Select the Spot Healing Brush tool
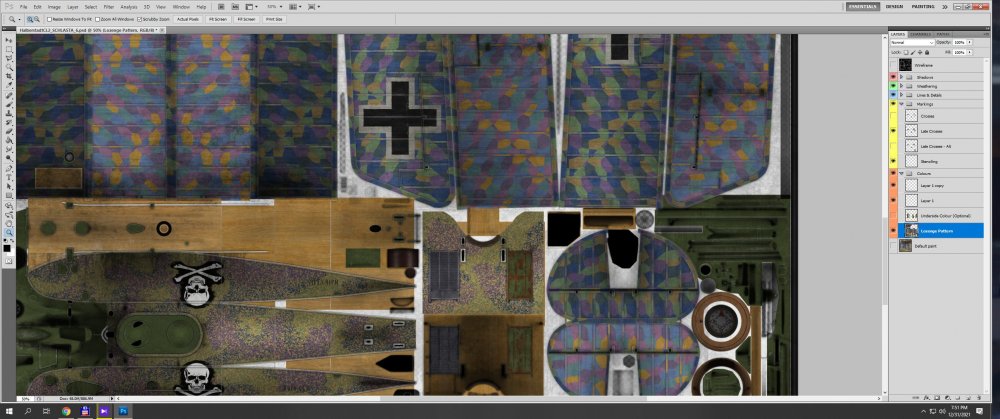Screen dimensions: 1000x419 pos(9,96)
